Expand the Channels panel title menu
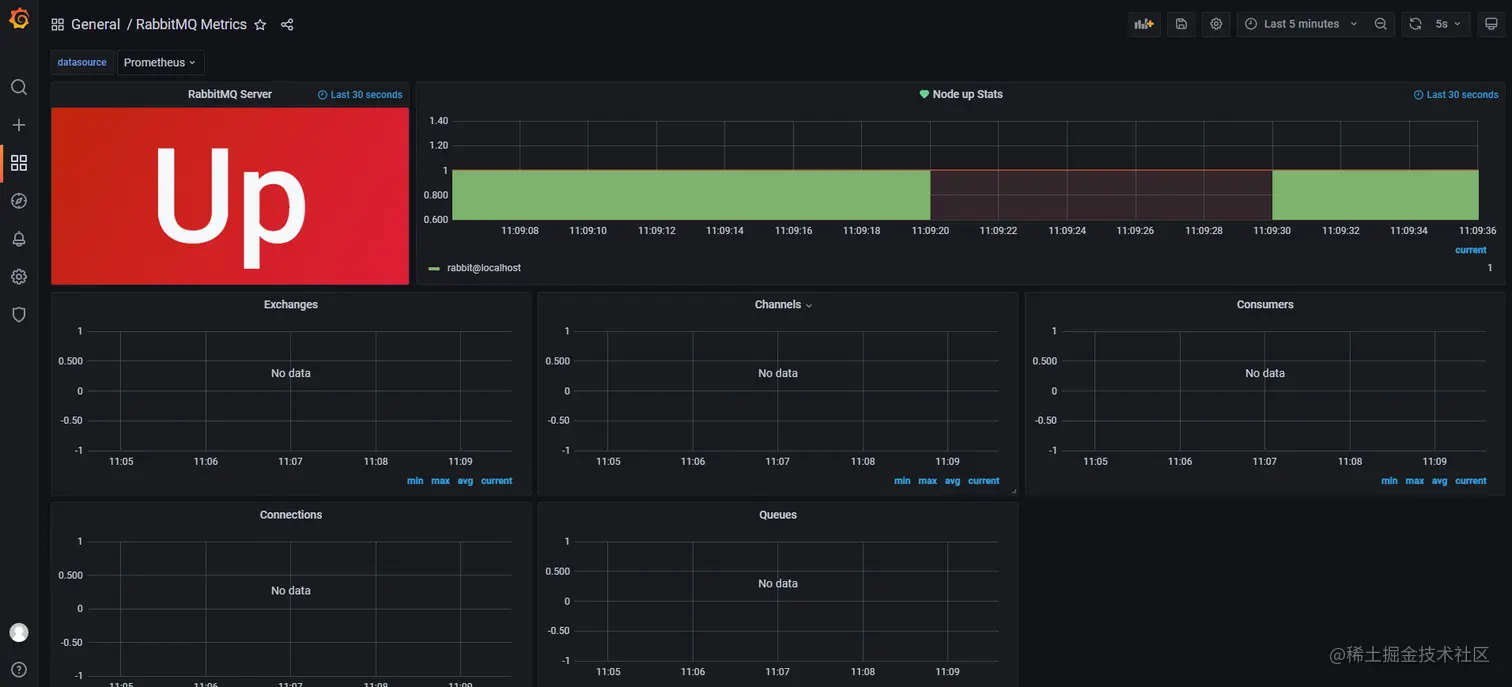This screenshot has height=687, width=1512. tap(783, 305)
